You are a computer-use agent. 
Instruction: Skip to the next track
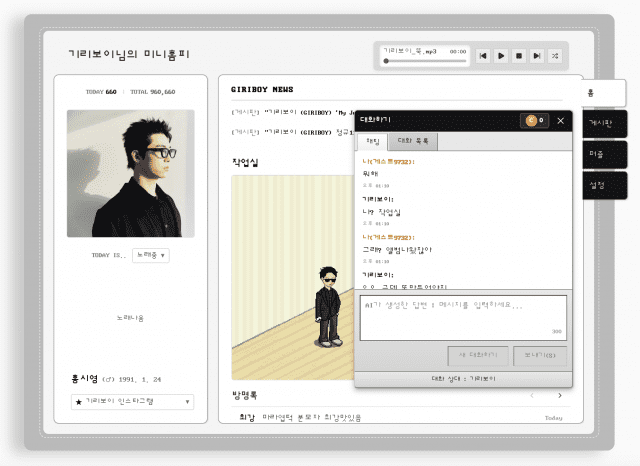(537, 56)
